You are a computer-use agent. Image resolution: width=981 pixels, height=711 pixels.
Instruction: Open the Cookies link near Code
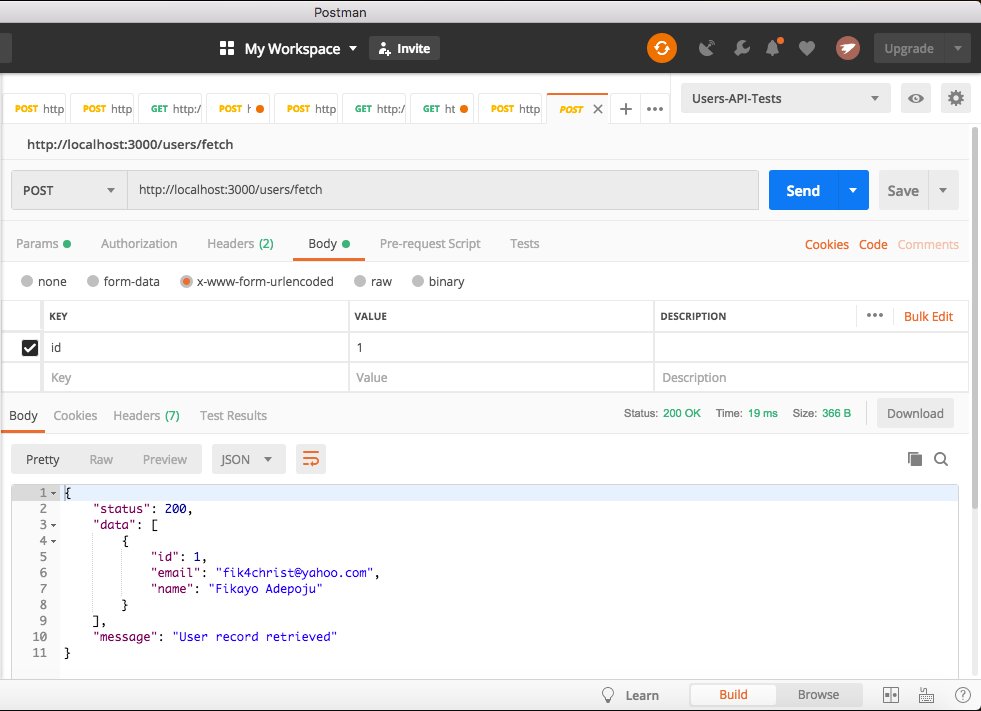coord(826,244)
